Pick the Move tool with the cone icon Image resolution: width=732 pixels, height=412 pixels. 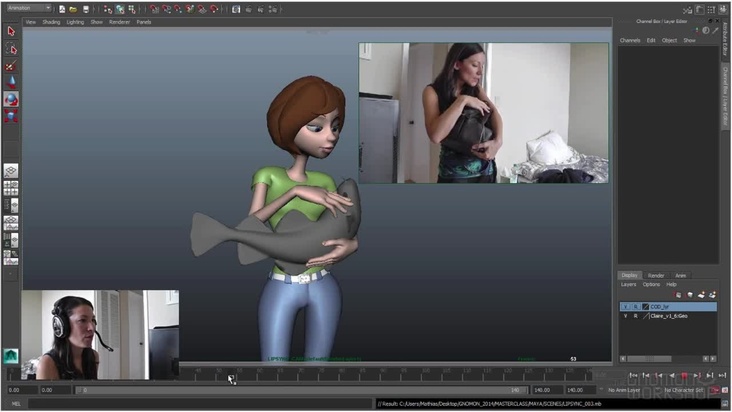pyautogui.click(x=11, y=82)
